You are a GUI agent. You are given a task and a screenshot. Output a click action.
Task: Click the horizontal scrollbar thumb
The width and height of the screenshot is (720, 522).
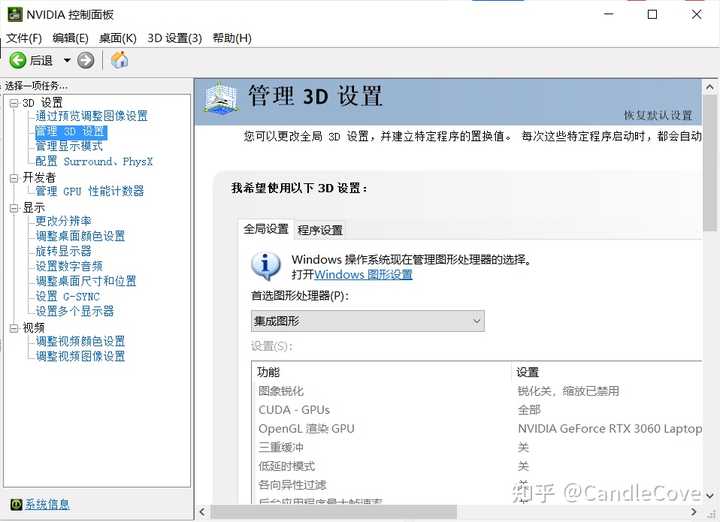[x=334, y=512]
